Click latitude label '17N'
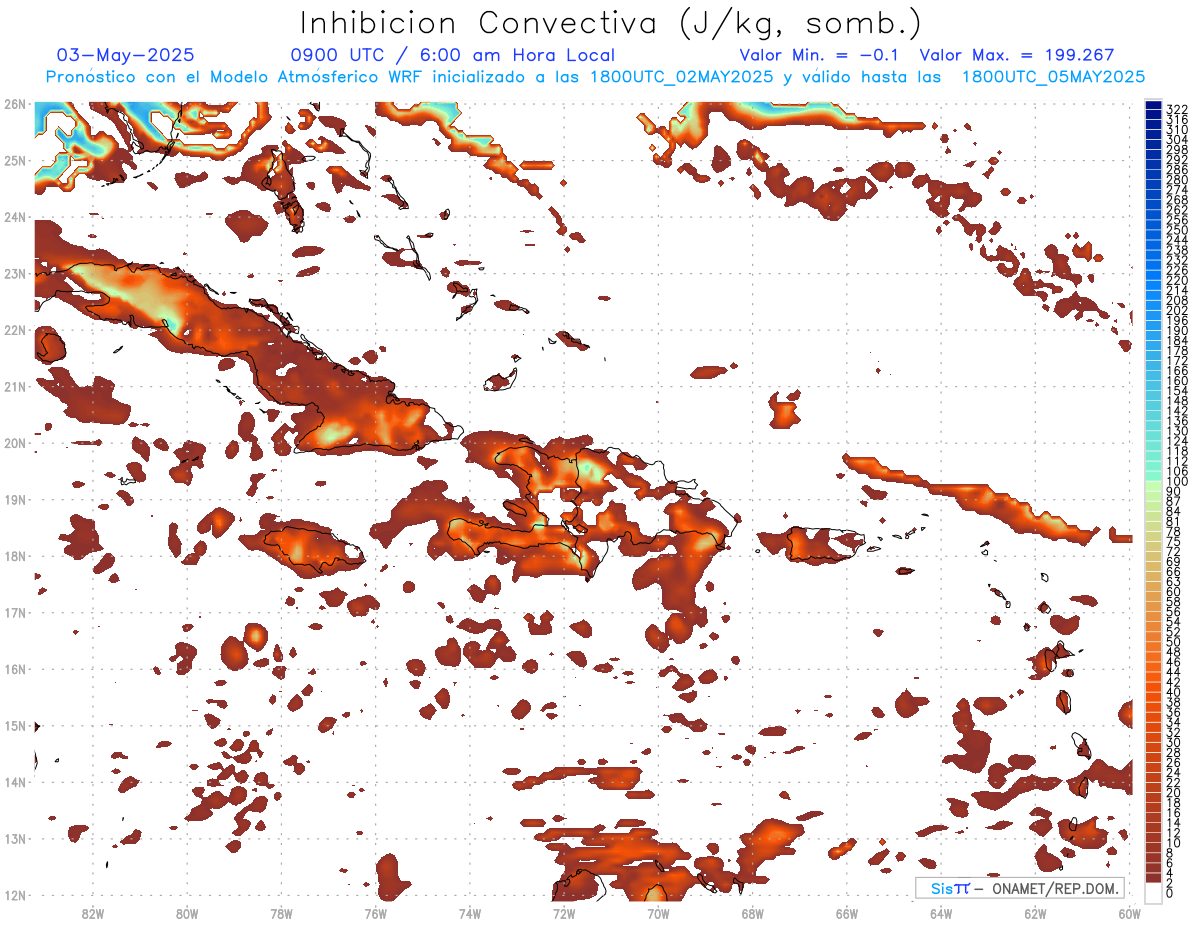1200x927 pixels. (14, 612)
